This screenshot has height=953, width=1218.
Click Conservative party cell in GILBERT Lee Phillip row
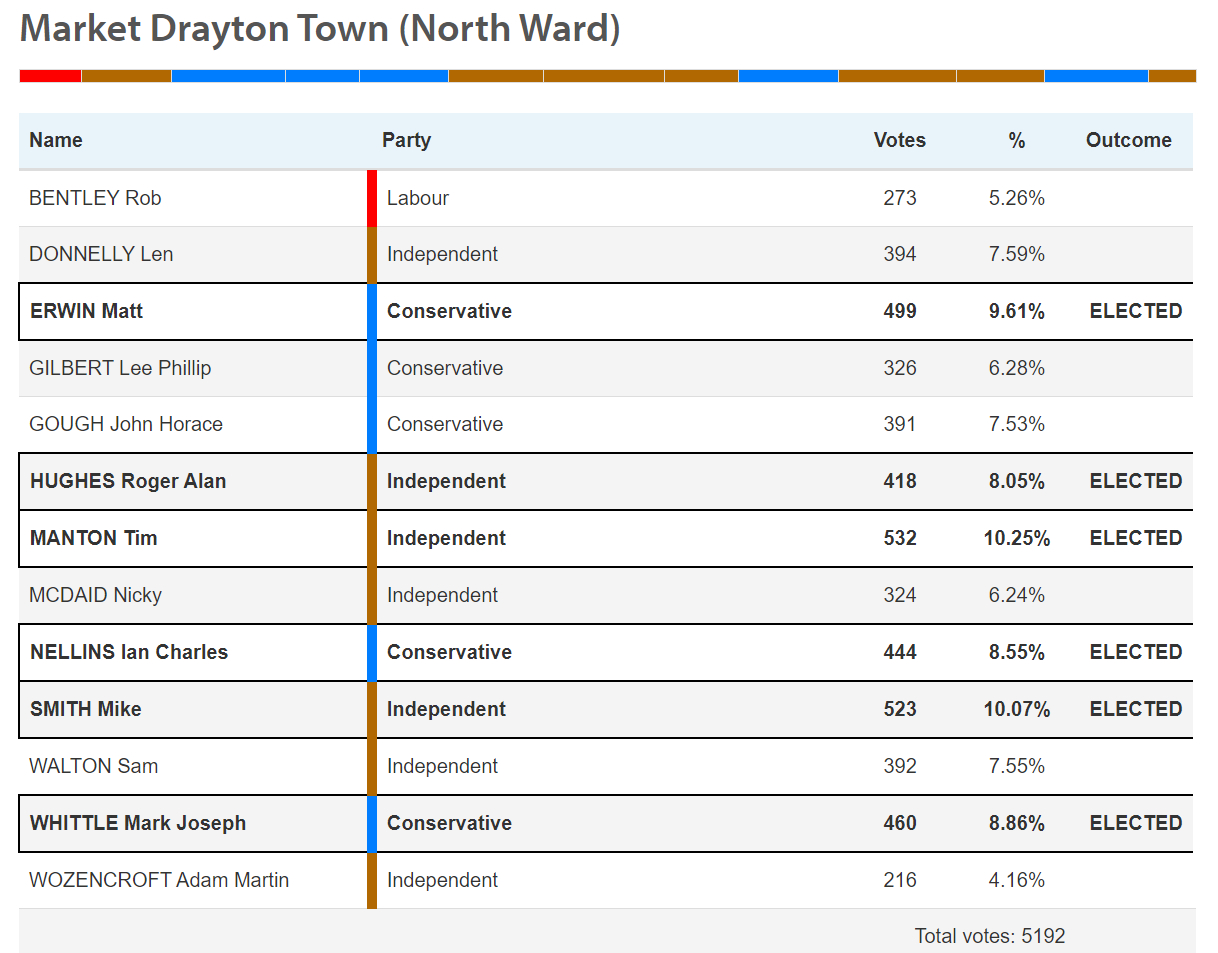point(445,368)
